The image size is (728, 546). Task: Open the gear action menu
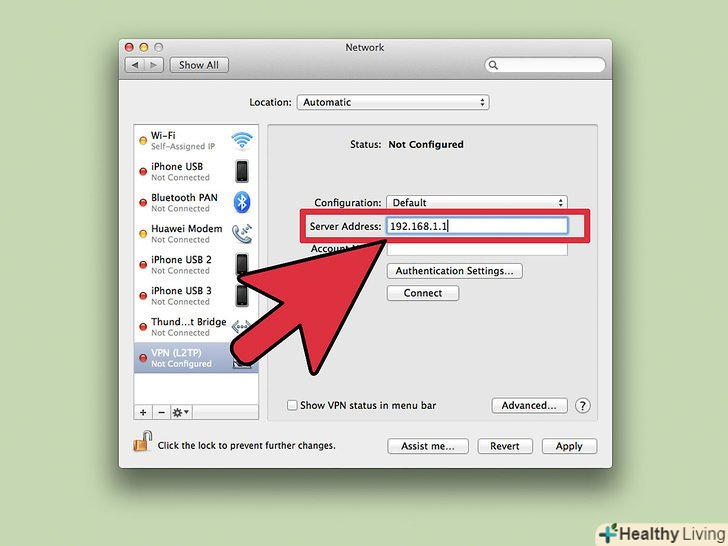(181, 412)
